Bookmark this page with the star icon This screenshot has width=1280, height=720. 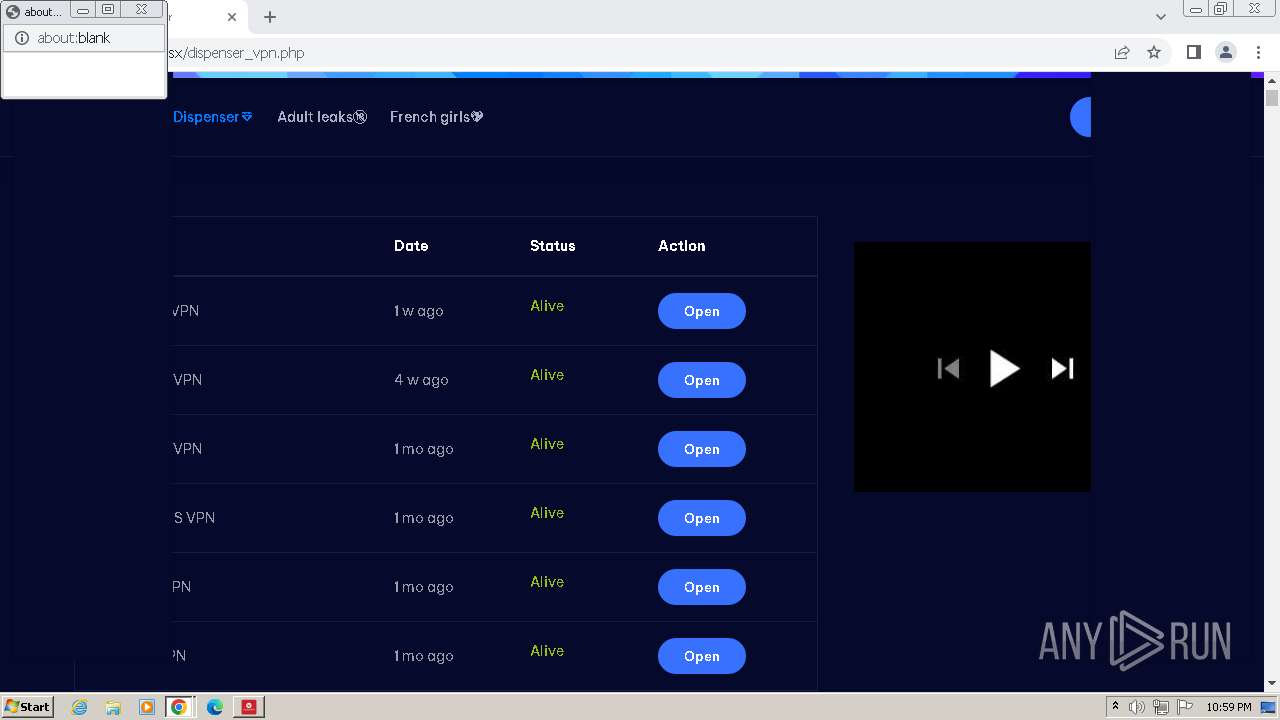1154,53
